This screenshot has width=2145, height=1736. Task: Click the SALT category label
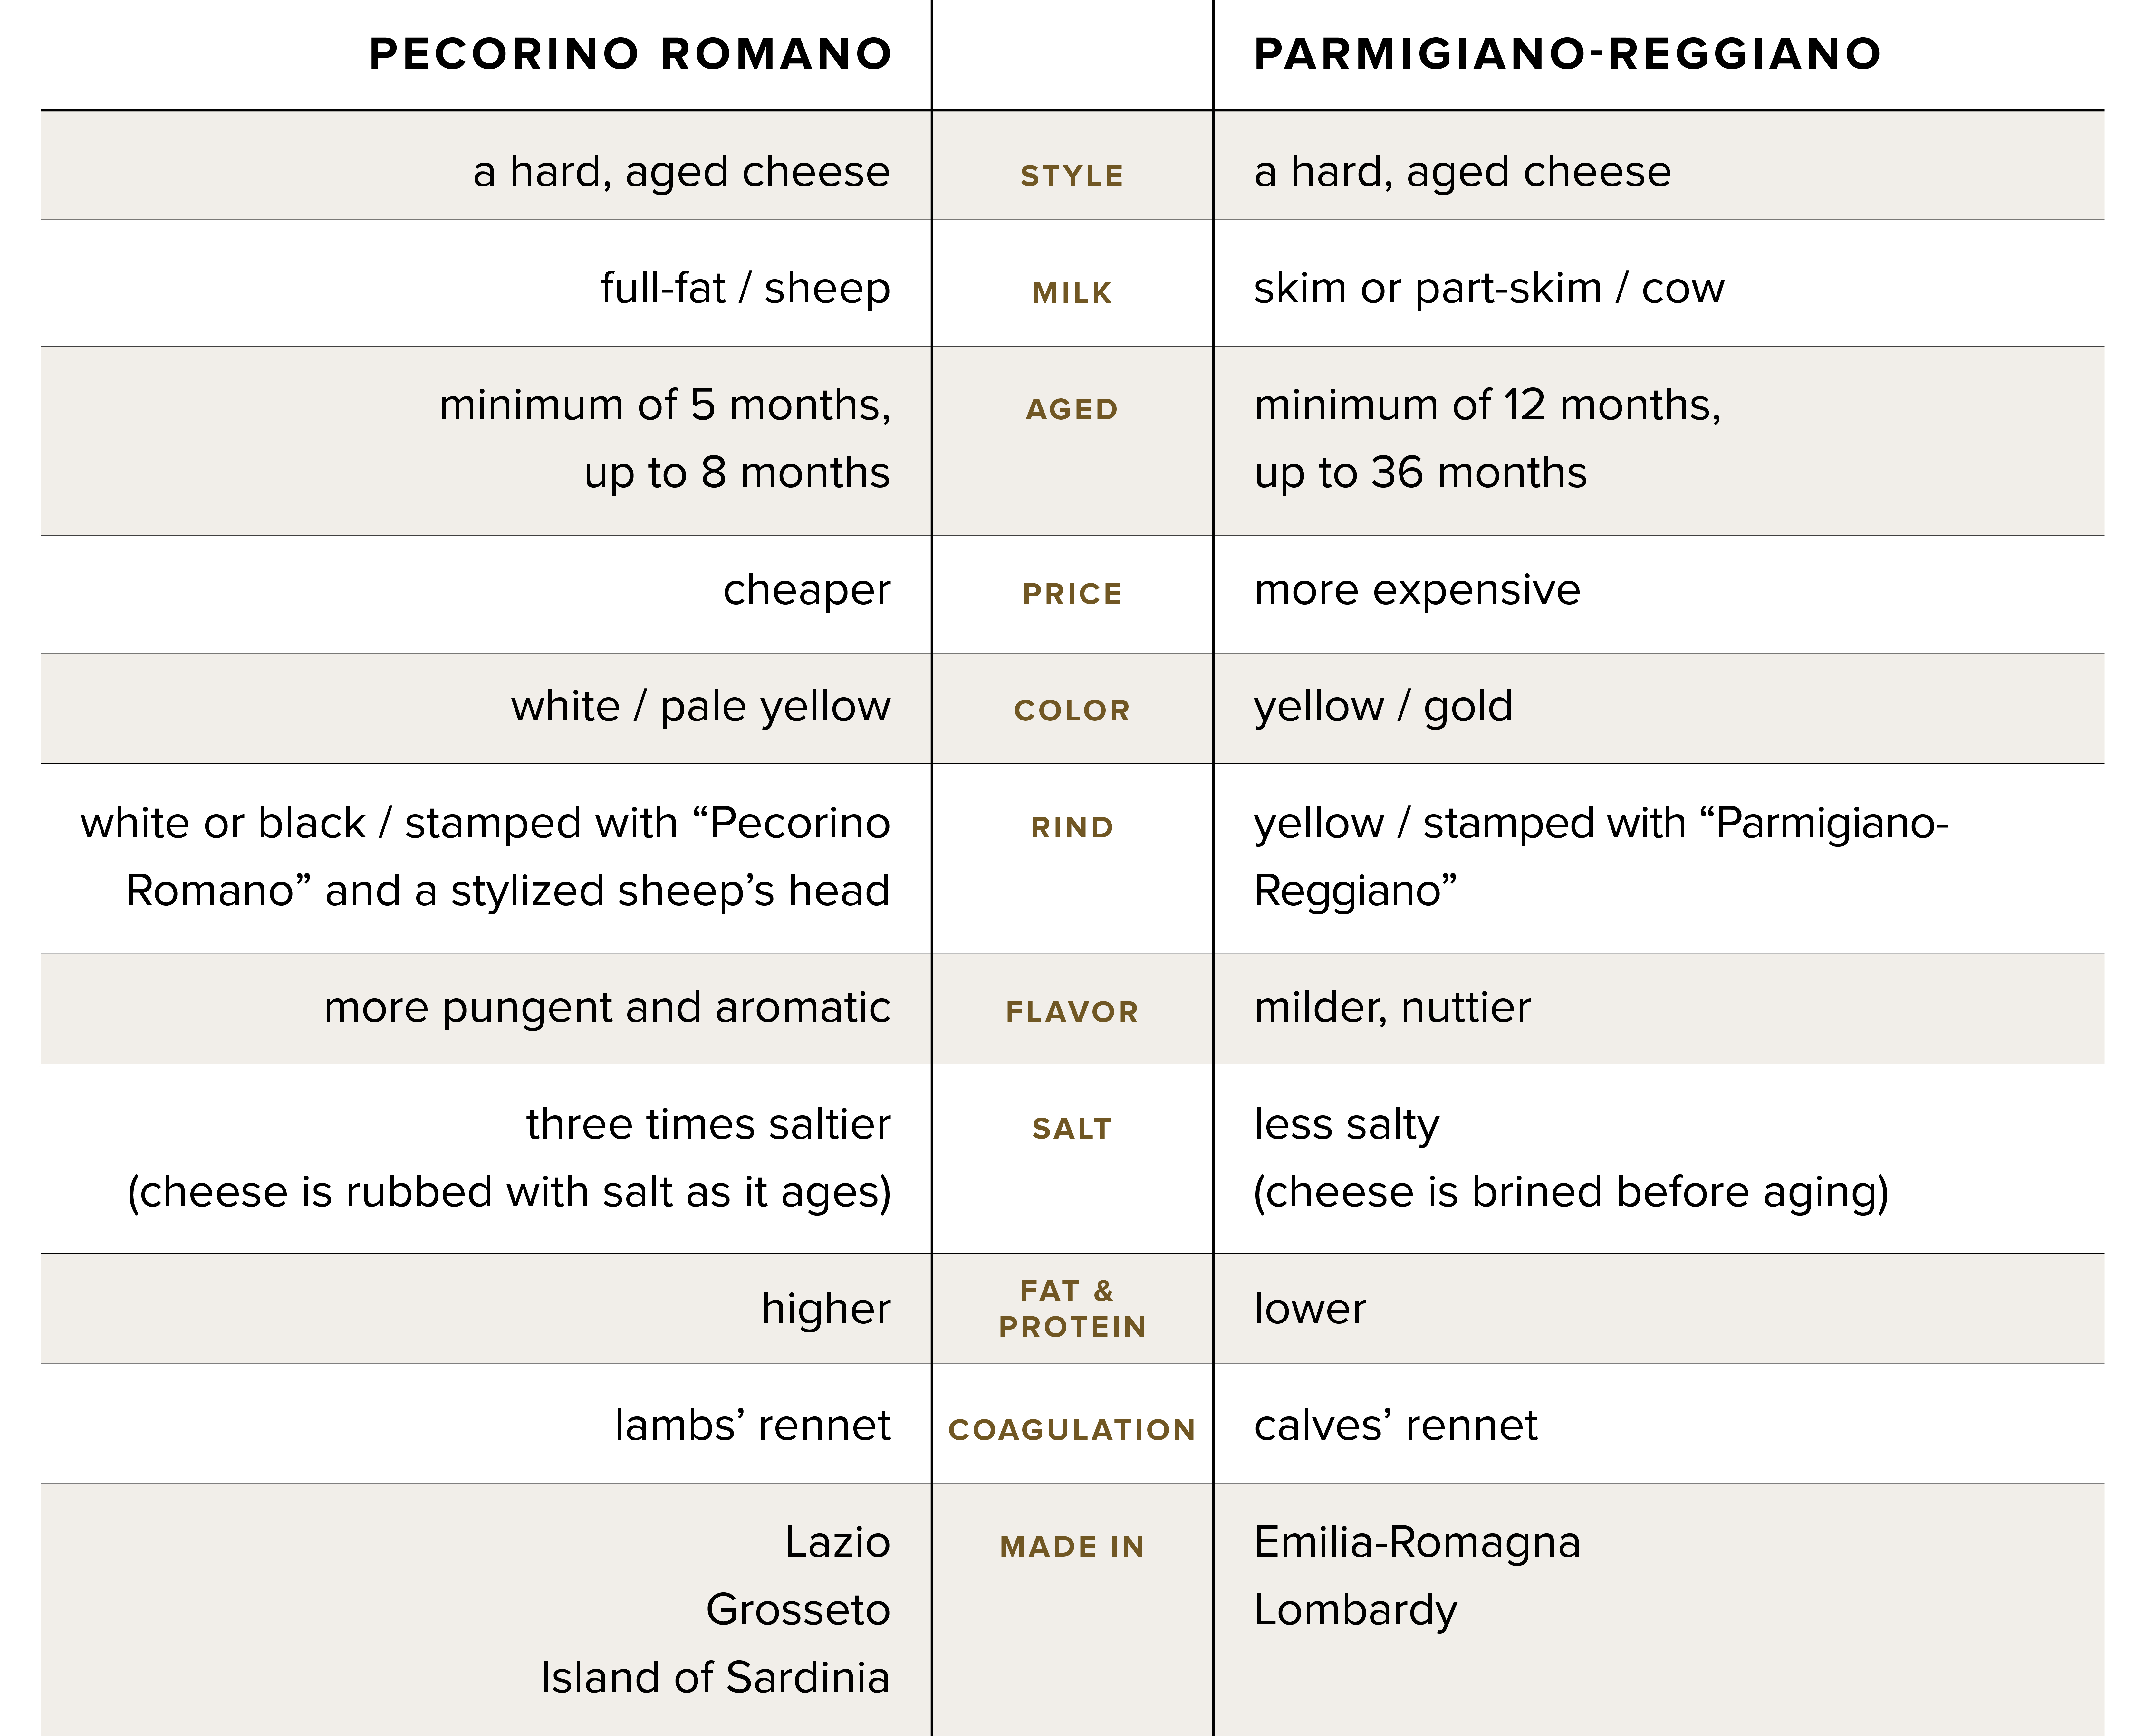[1072, 1129]
